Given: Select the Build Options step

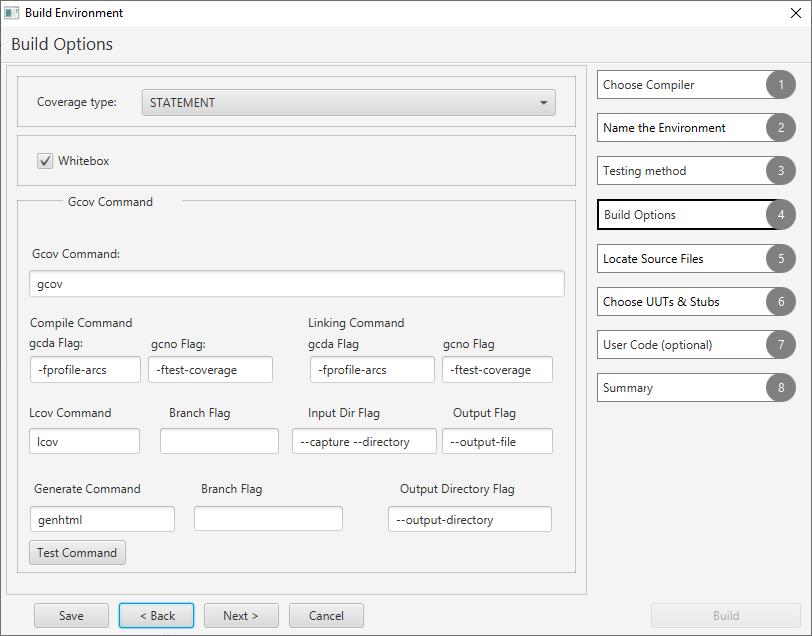Looking at the screenshot, I should click(x=695, y=214).
